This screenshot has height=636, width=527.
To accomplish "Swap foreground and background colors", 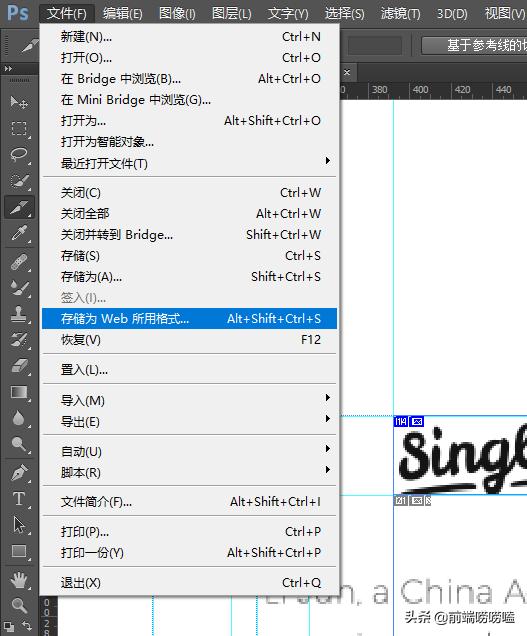I will (27, 625).
